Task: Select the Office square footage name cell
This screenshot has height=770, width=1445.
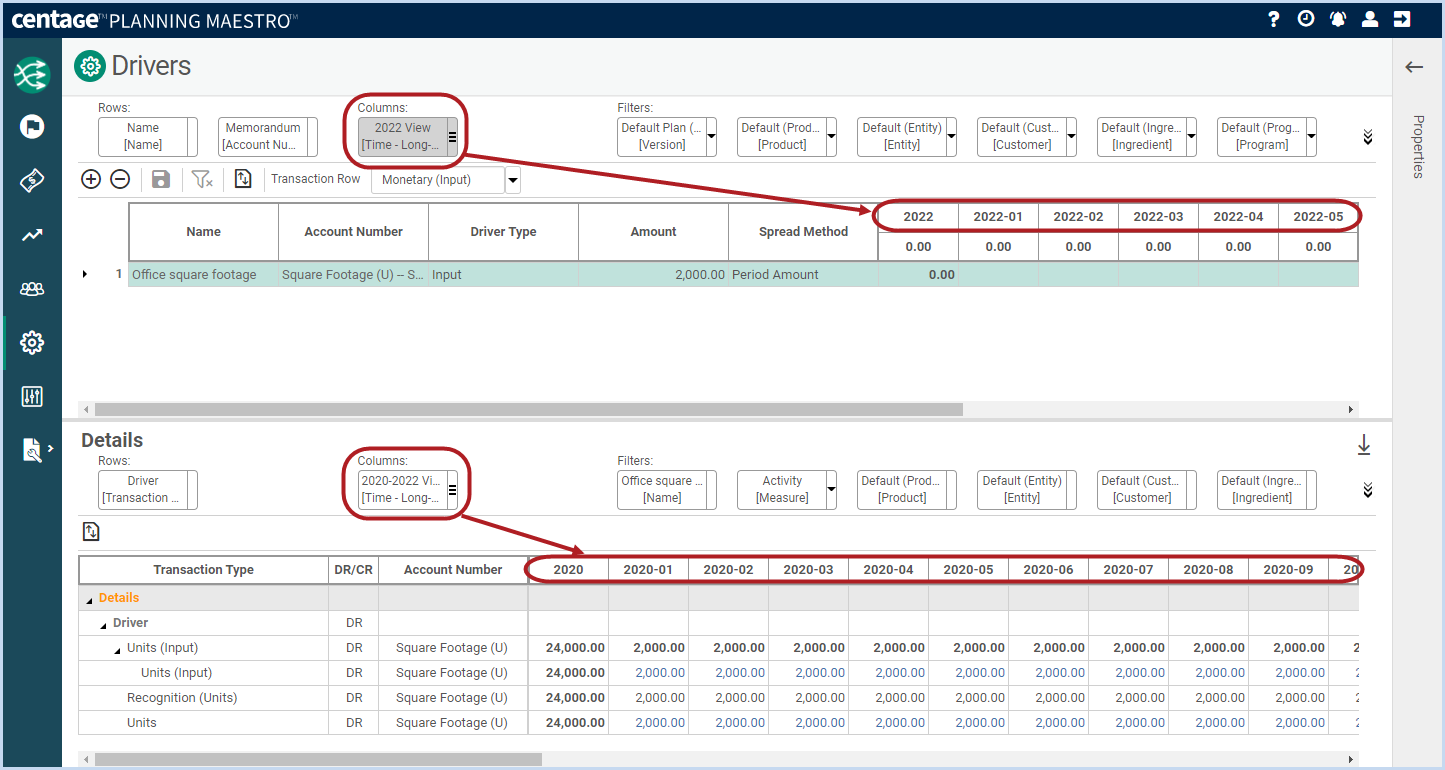Action: pyautogui.click(x=203, y=274)
